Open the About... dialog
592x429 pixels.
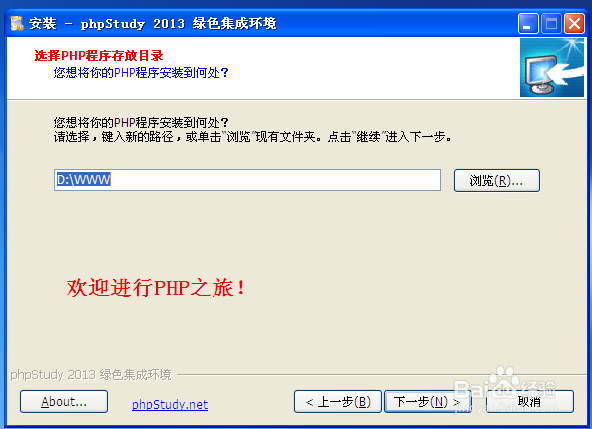(x=64, y=401)
